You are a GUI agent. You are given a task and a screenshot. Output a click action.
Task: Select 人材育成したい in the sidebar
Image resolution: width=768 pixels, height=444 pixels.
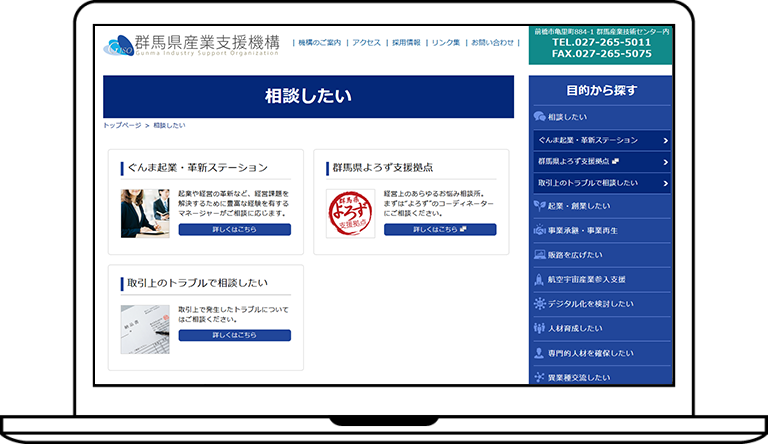point(602,329)
